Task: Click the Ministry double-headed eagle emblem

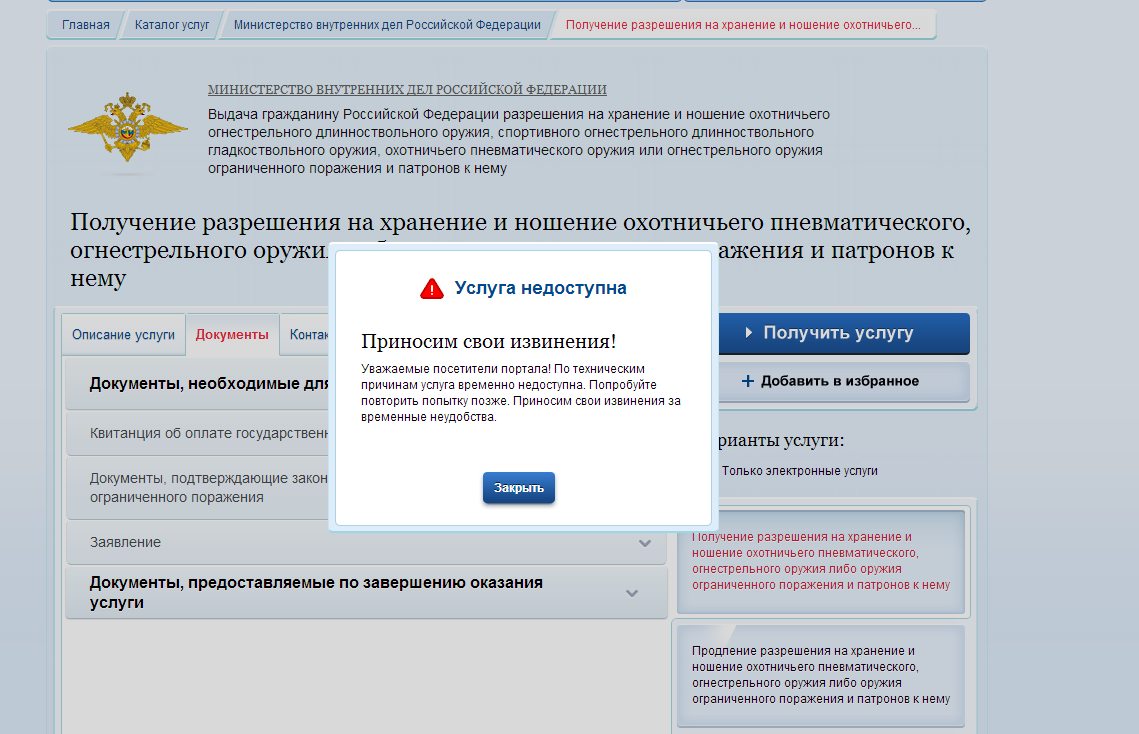Action: coord(127,127)
